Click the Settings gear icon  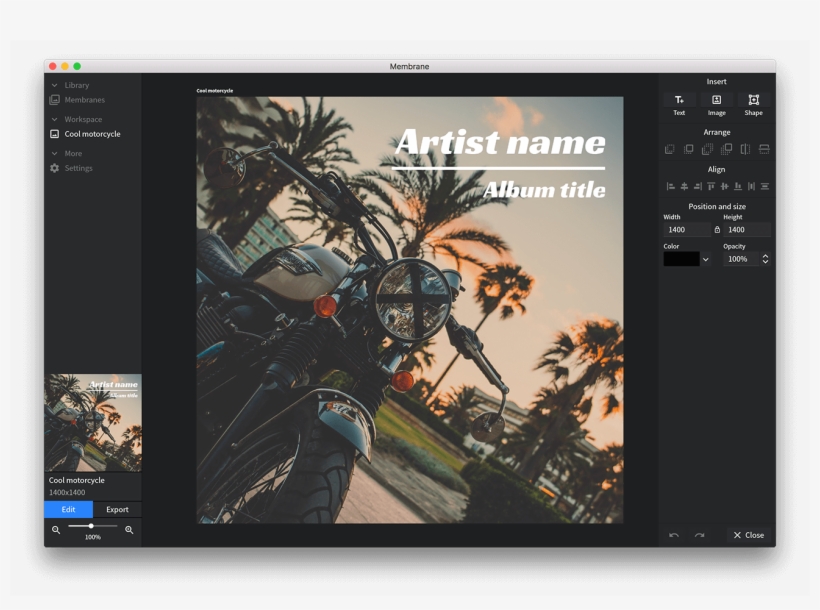(x=54, y=168)
